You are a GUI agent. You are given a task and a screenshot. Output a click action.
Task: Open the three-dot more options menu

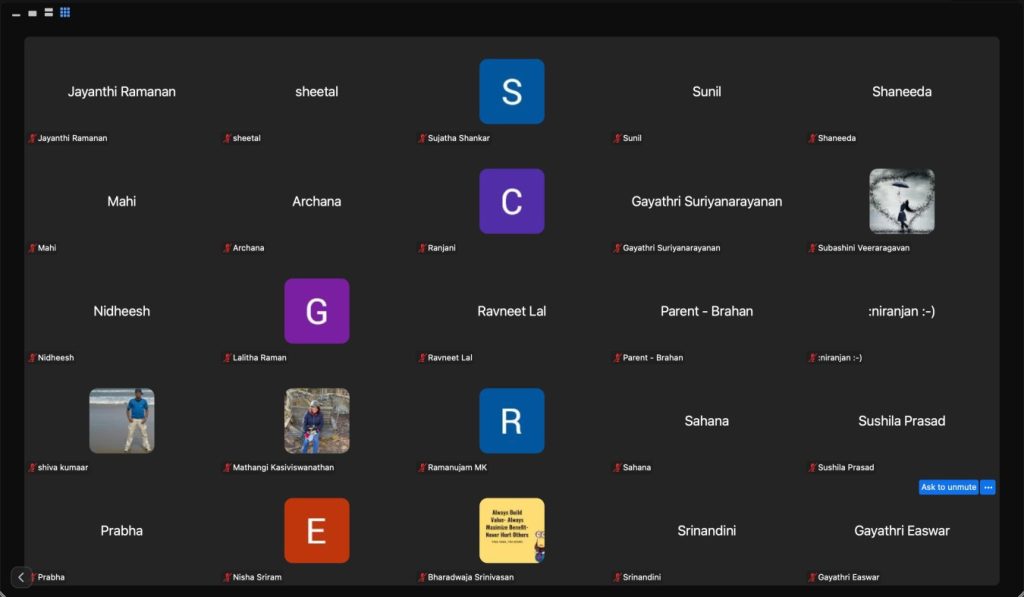coord(988,487)
